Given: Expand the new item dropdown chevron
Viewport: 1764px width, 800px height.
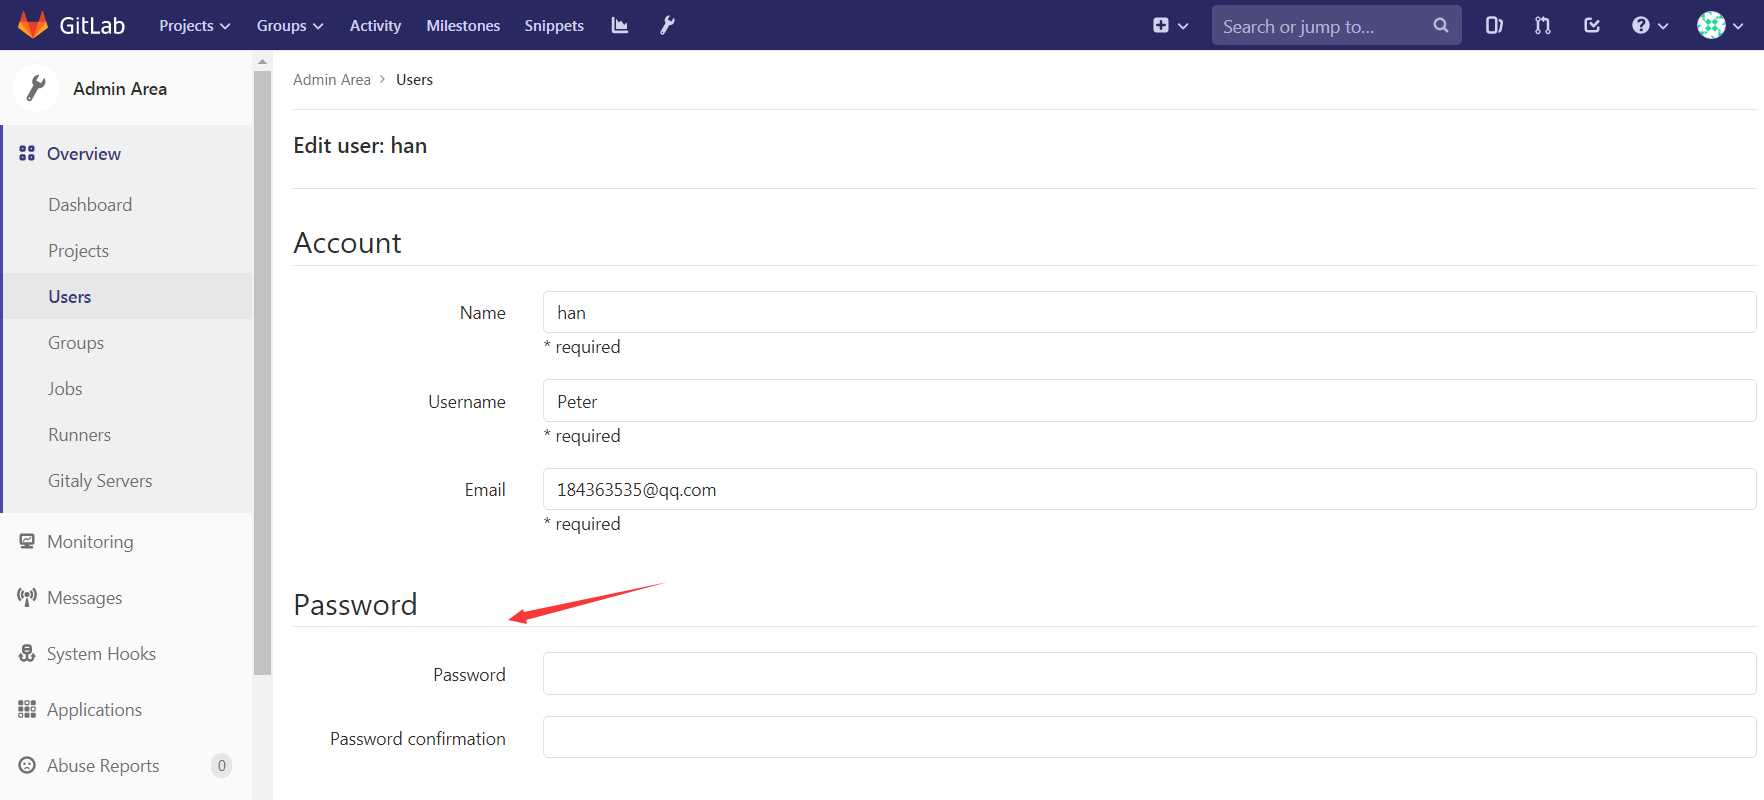Looking at the screenshot, I should coord(1183,26).
